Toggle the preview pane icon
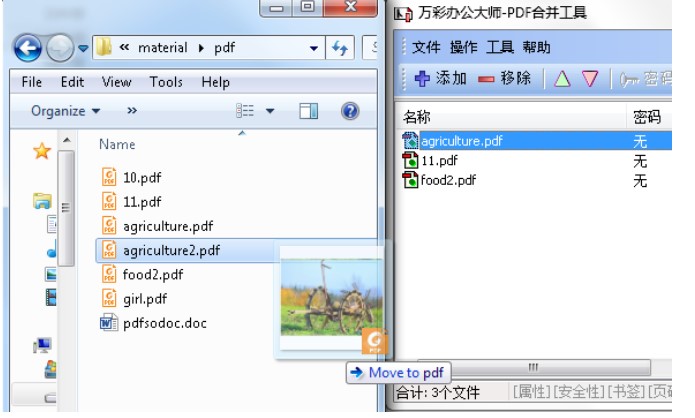The image size is (695, 418). (x=308, y=111)
